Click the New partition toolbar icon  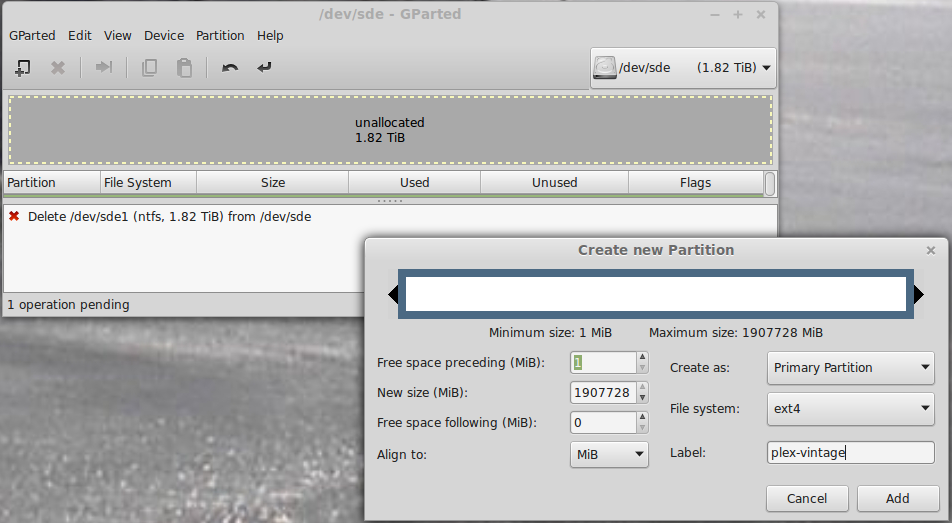click(x=22, y=67)
